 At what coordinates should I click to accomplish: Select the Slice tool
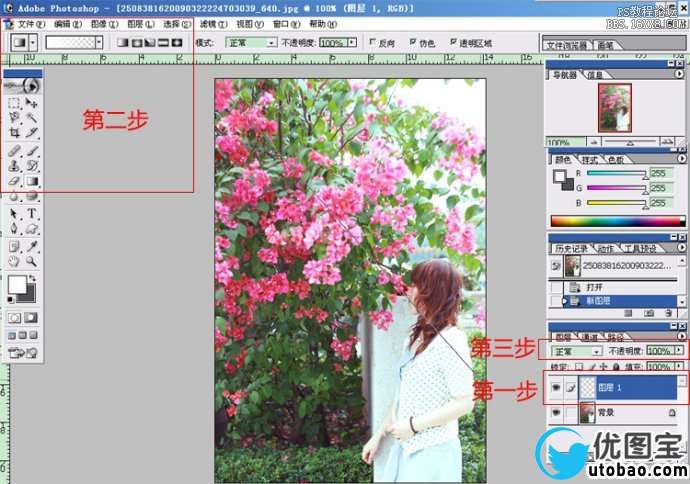pos(31,132)
